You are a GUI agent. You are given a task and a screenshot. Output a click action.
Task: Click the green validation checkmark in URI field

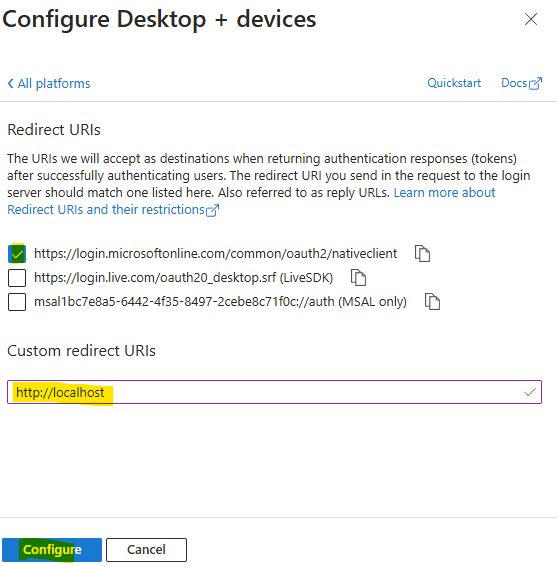click(x=530, y=392)
